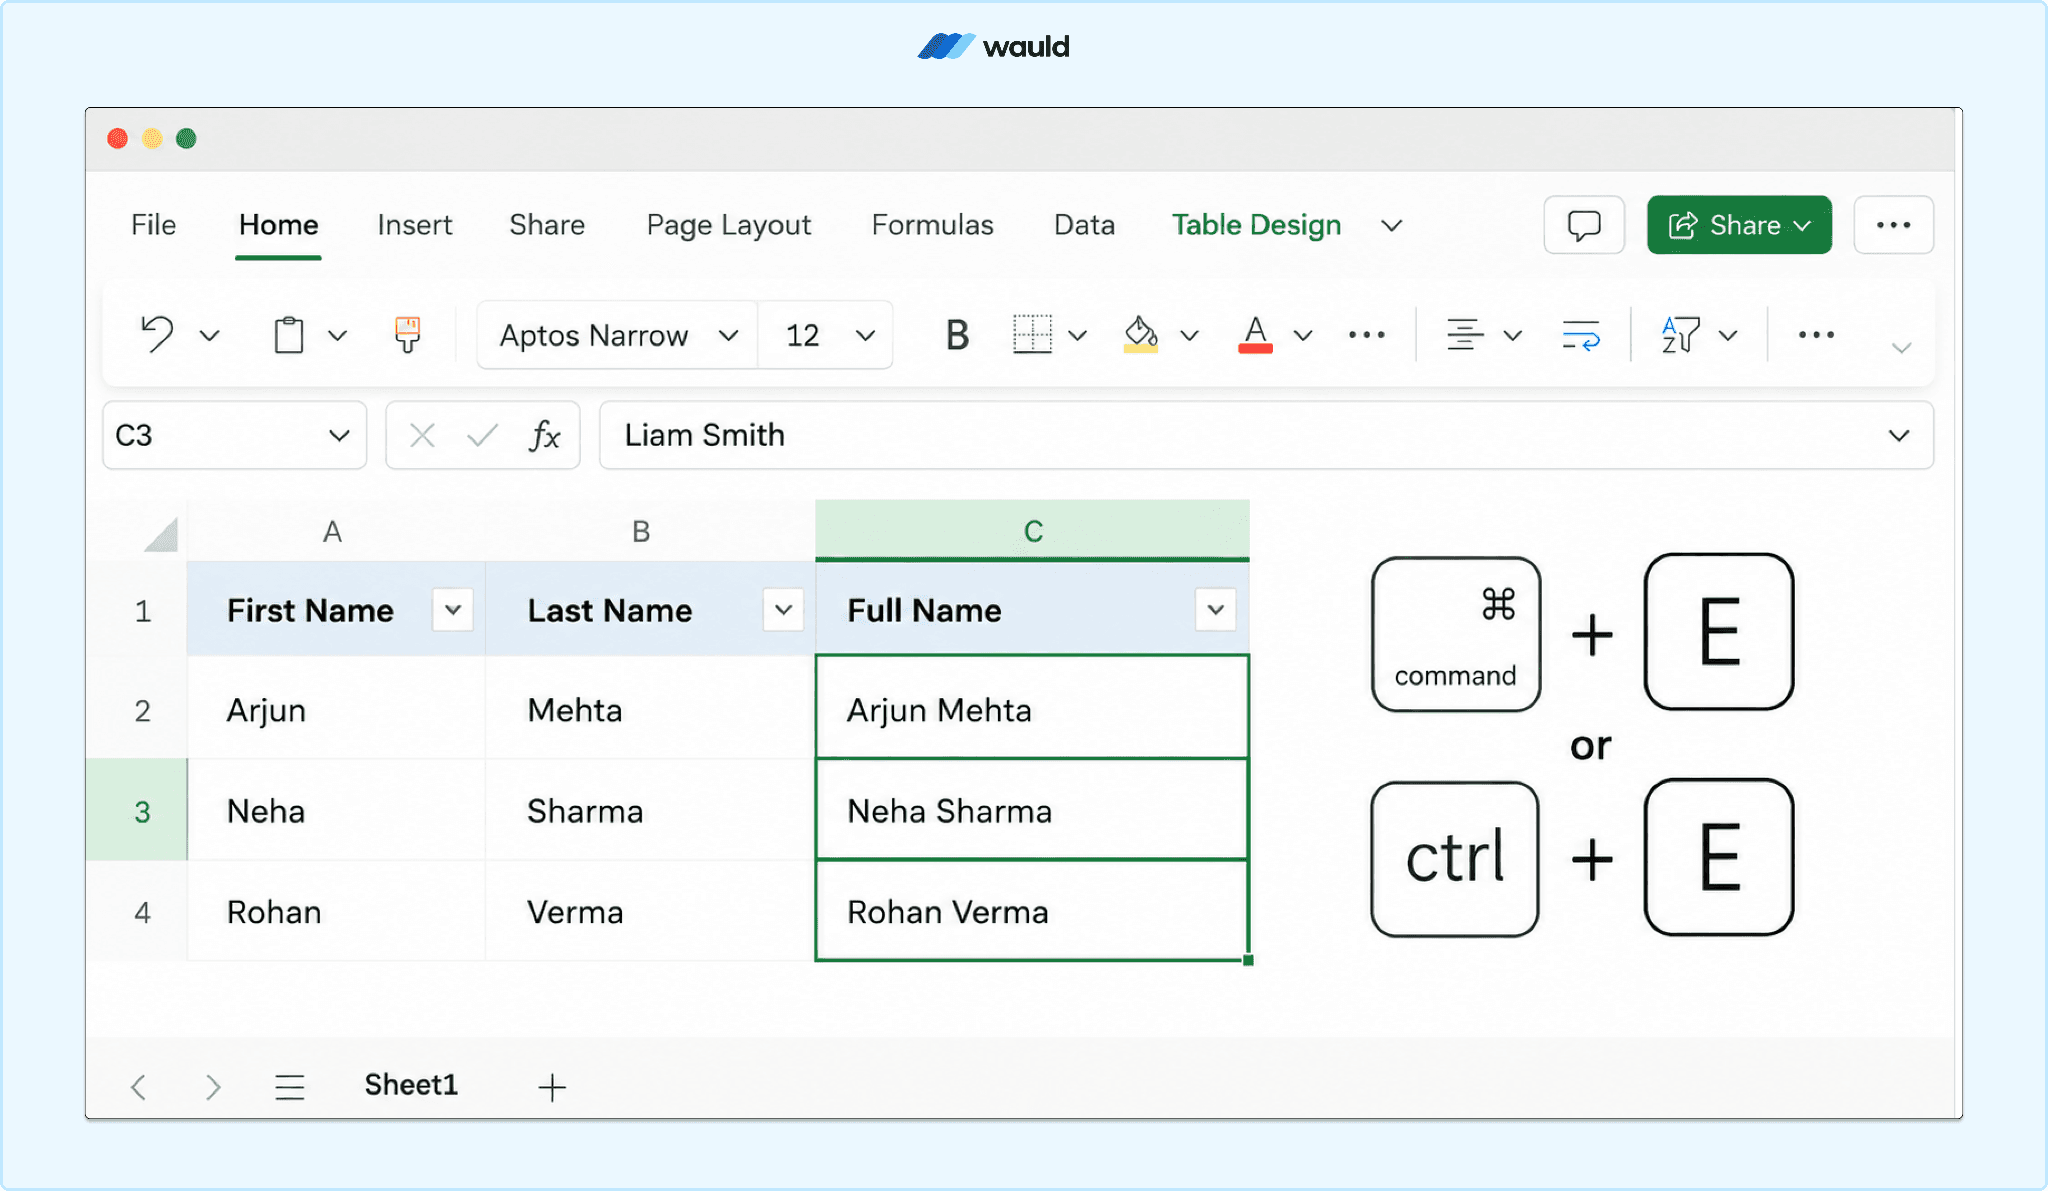This screenshot has height=1191, width=2048.
Task: Open the Sort and Filter dropdown arrow
Action: [x=1728, y=335]
